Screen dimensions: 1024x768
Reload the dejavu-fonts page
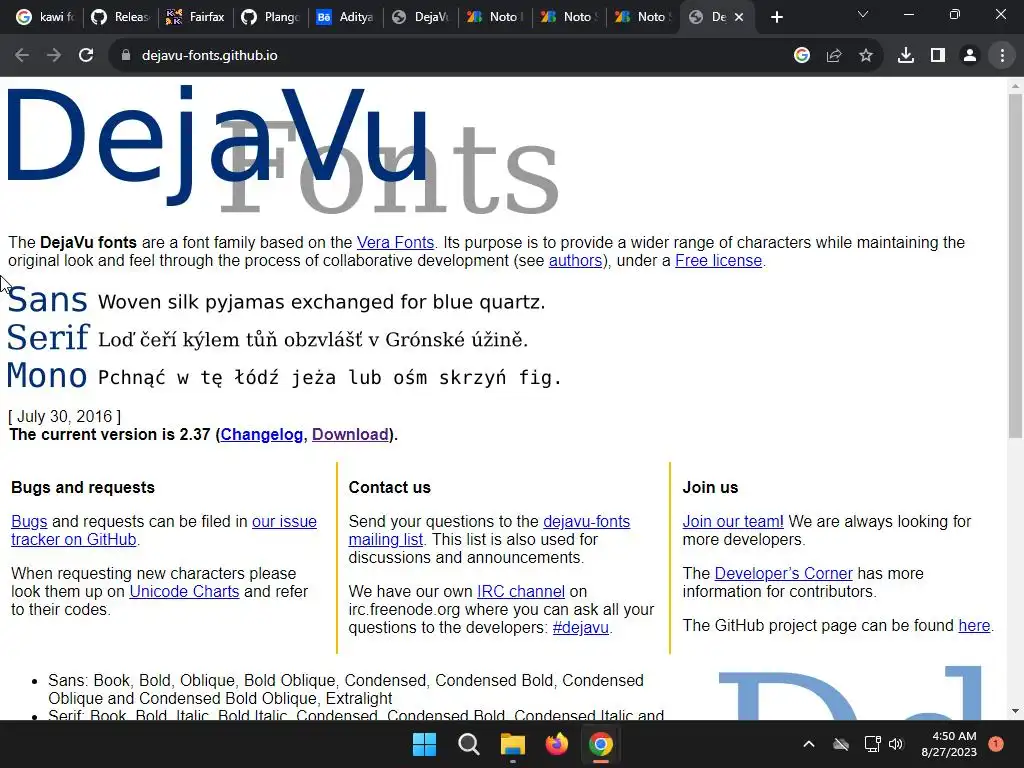[x=86, y=56]
